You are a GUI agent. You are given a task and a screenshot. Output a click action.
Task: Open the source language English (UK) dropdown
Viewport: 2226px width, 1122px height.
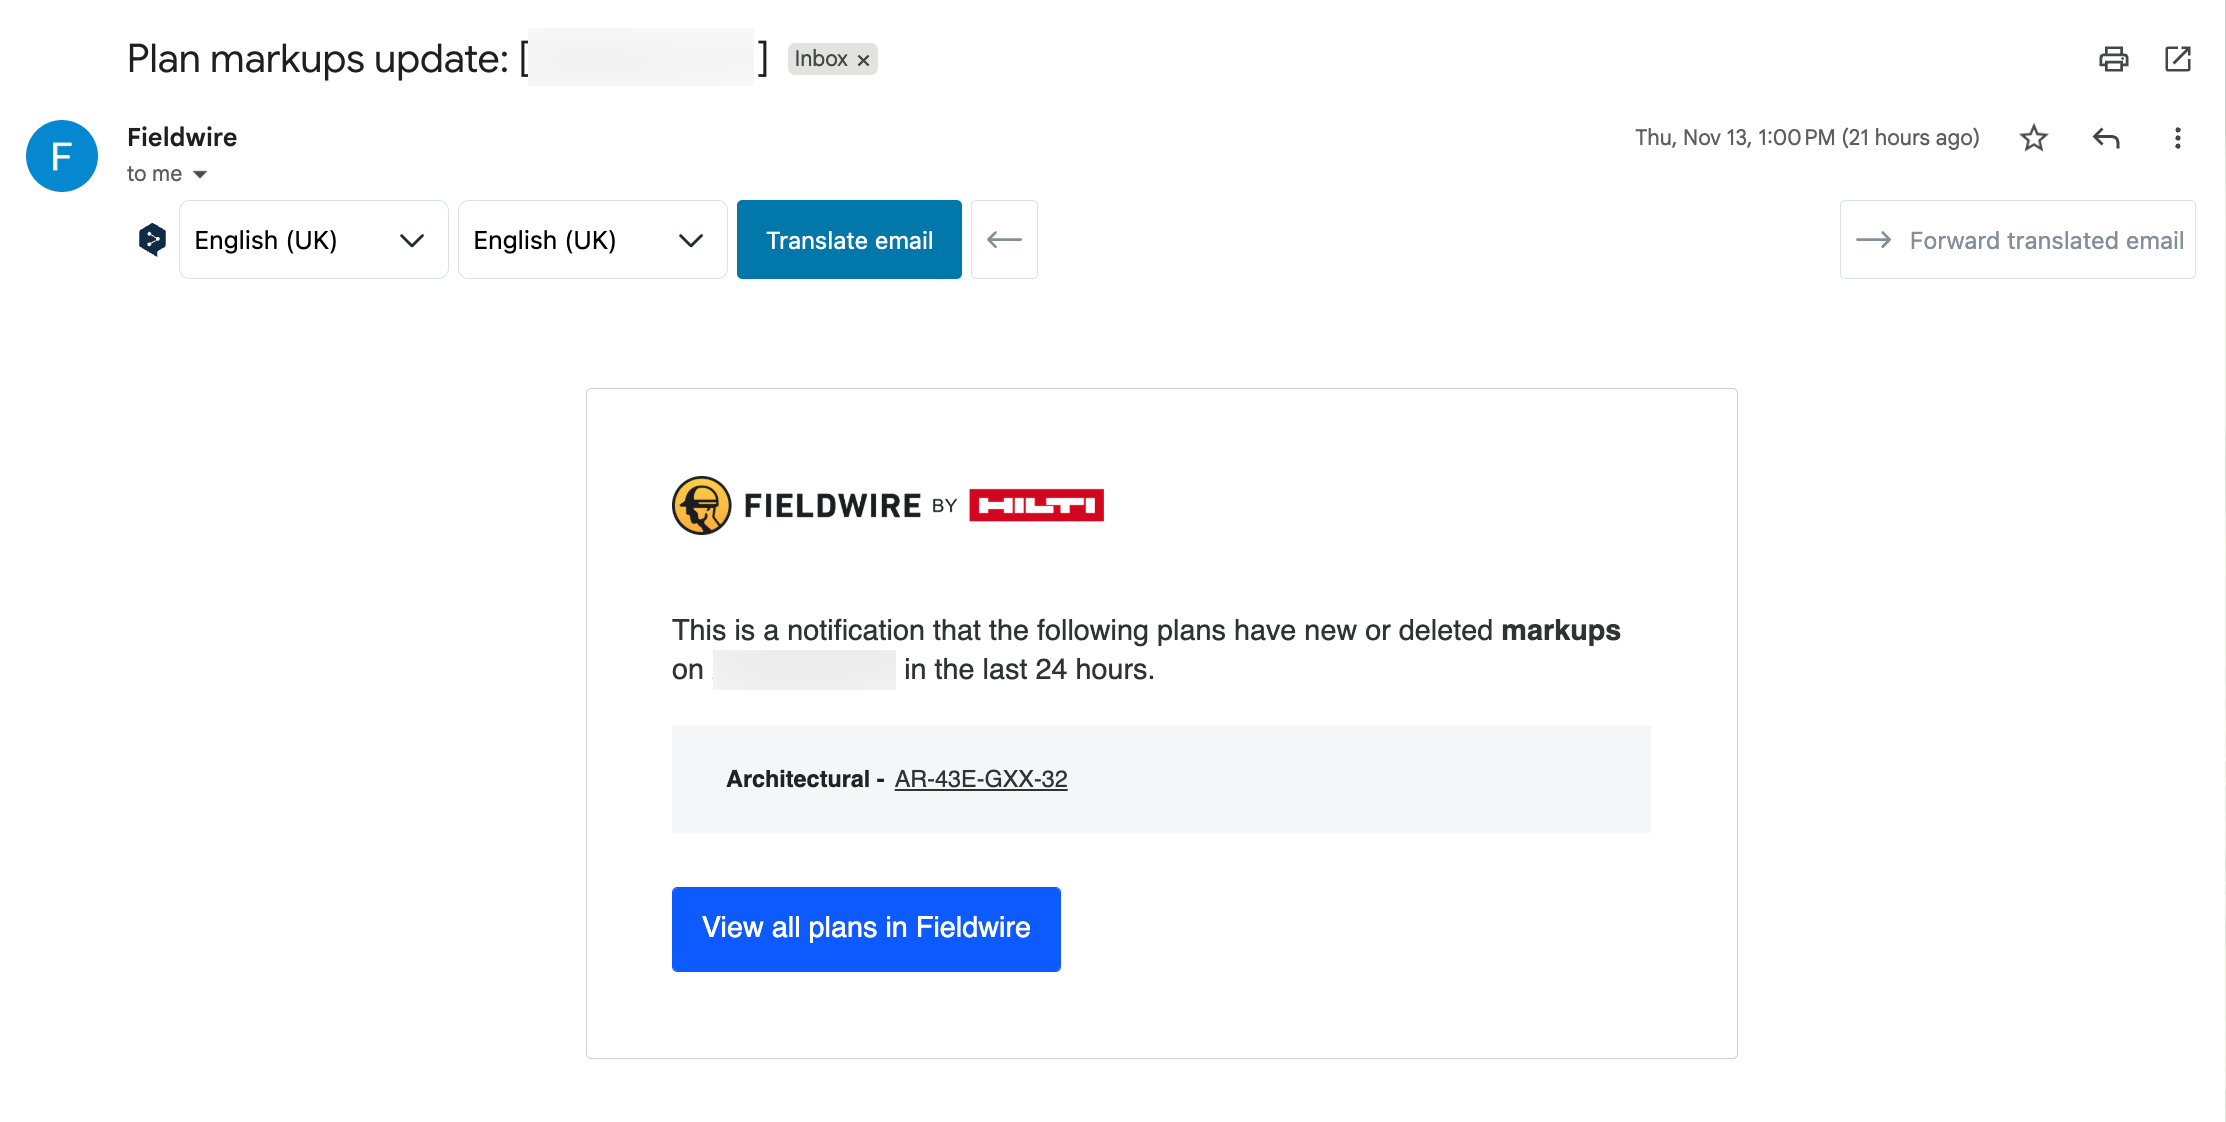[x=313, y=240]
